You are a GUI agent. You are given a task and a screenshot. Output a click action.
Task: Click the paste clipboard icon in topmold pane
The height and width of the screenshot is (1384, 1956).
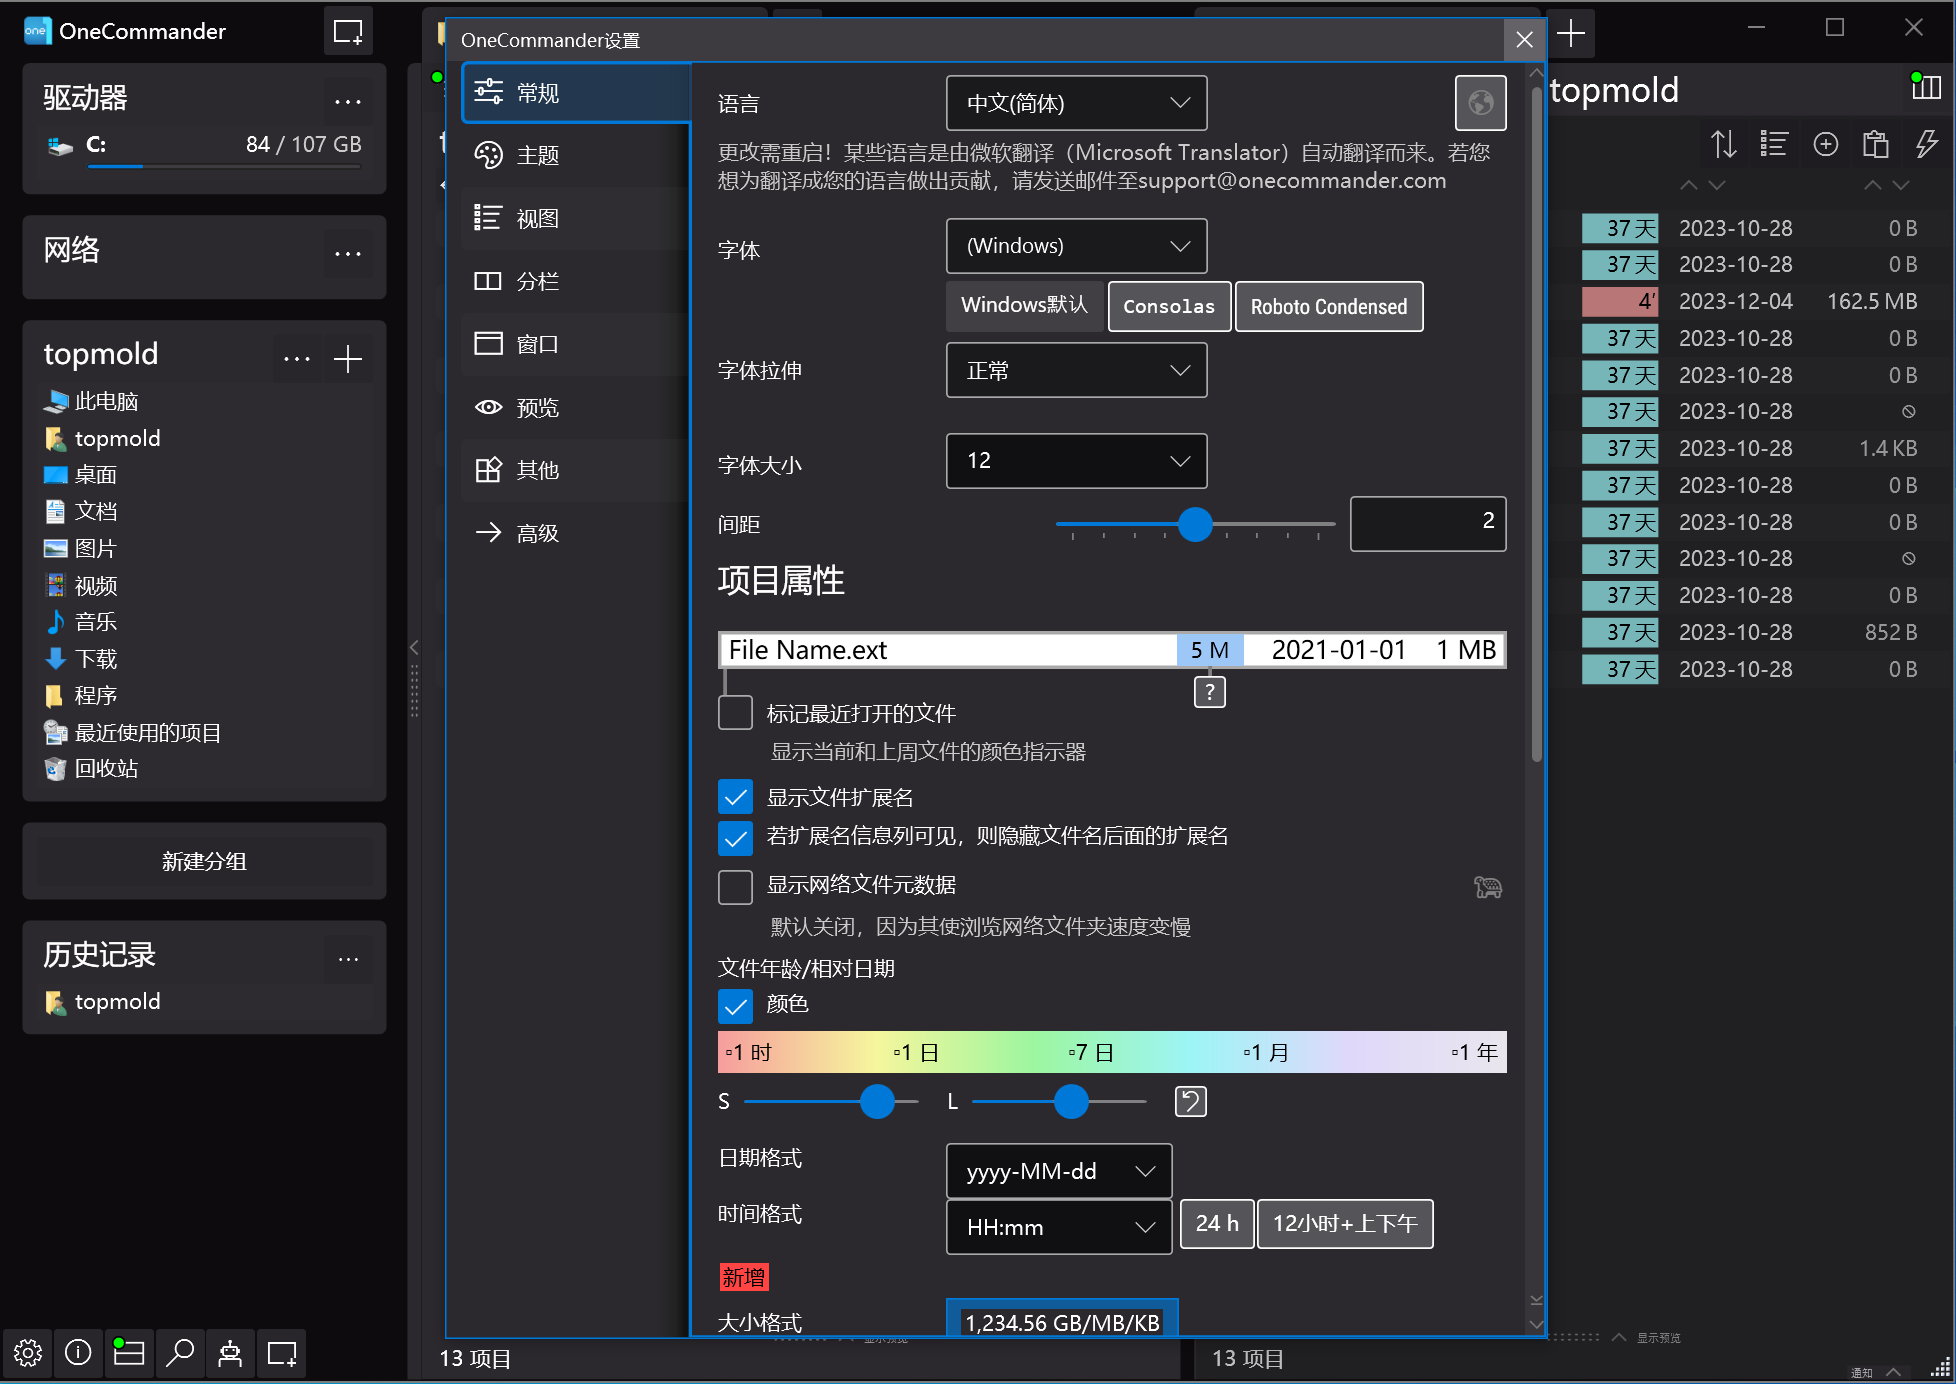(1876, 145)
